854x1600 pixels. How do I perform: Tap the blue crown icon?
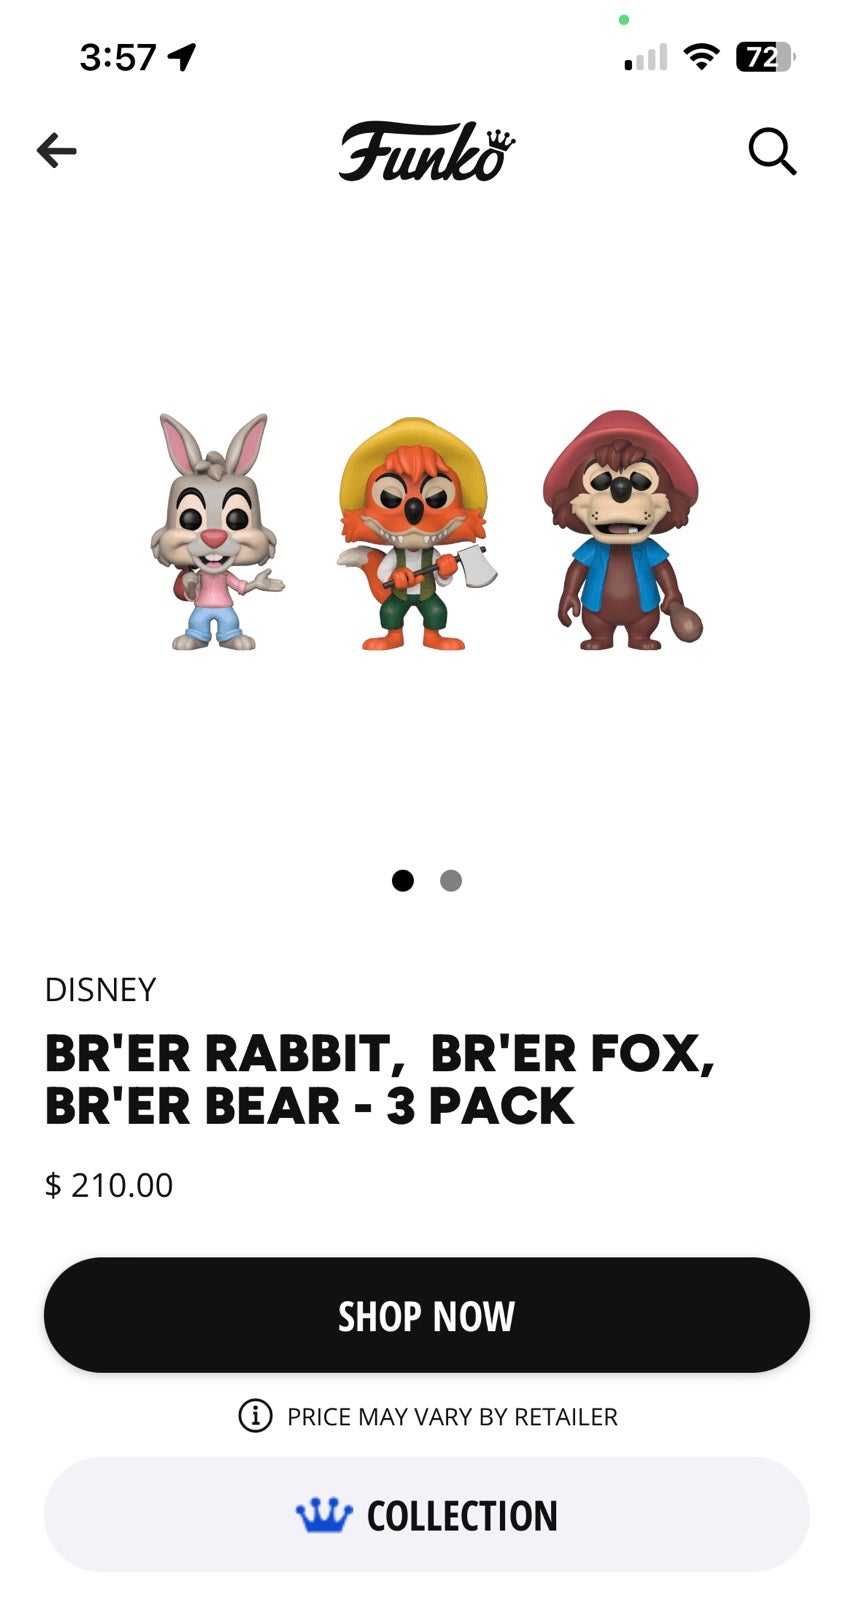[x=324, y=1515]
